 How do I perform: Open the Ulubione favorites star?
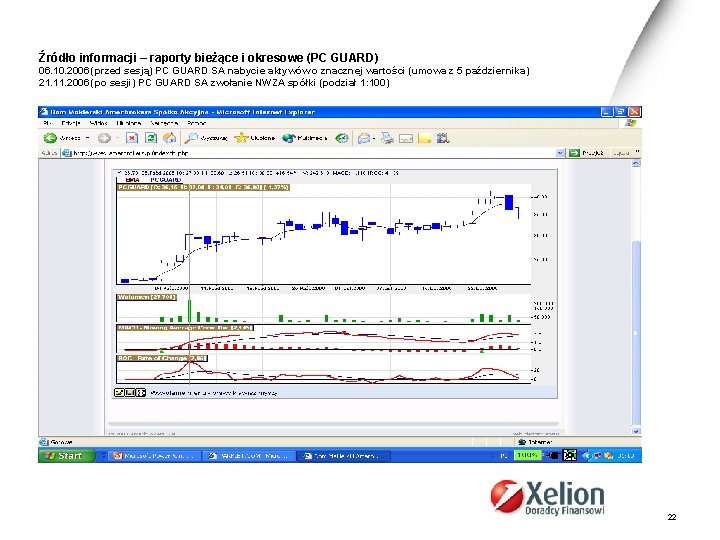coord(255,138)
